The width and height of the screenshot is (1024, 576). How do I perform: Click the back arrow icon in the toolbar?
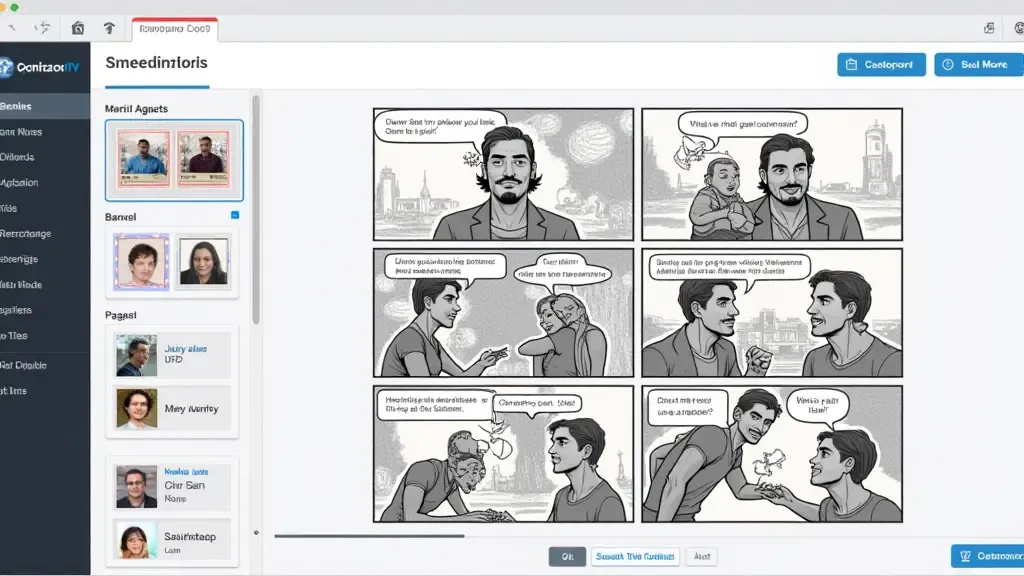tap(12, 28)
